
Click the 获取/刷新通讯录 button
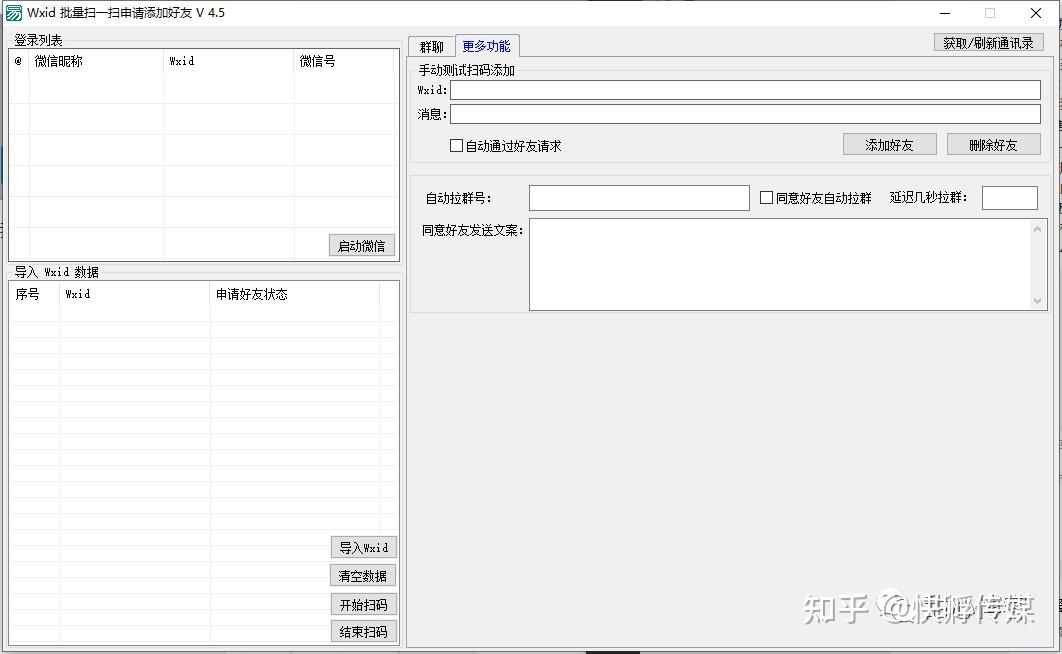coord(988,43)
